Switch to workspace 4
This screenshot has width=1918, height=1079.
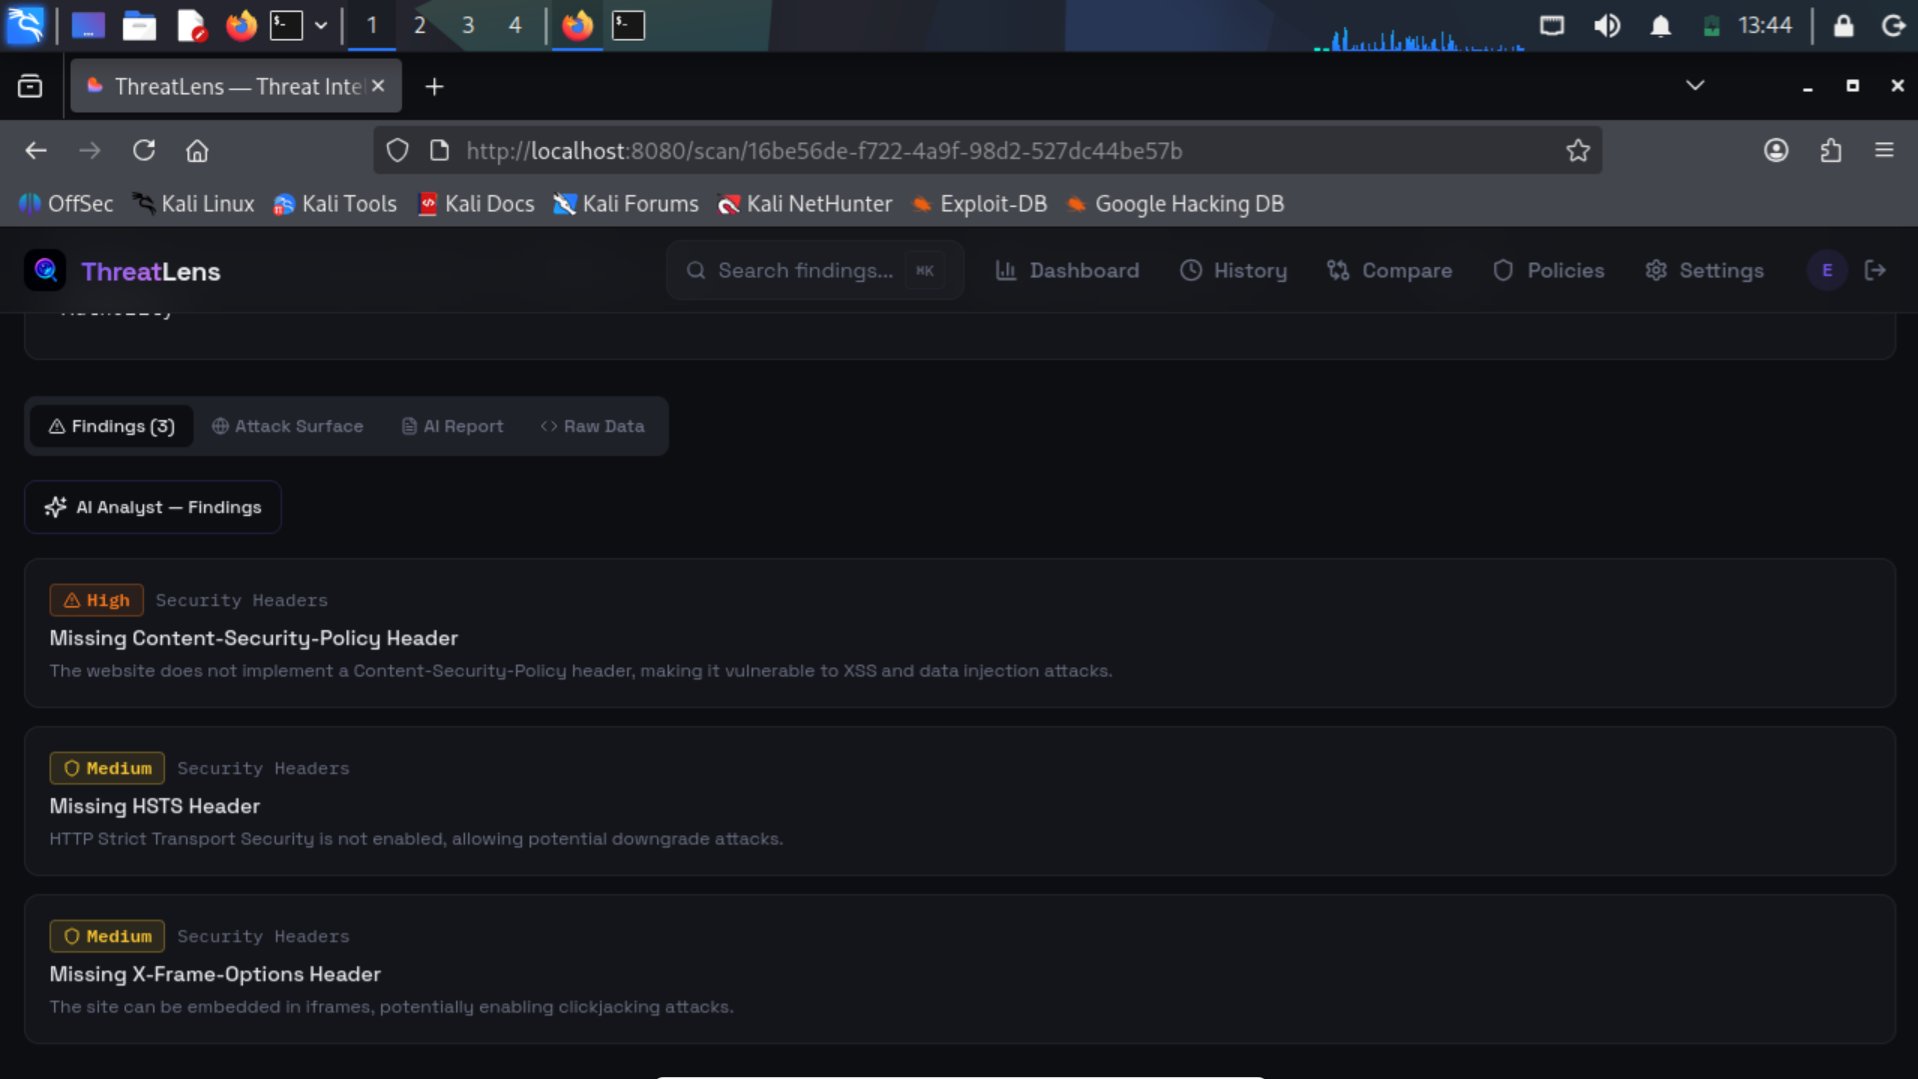[515, 25]
